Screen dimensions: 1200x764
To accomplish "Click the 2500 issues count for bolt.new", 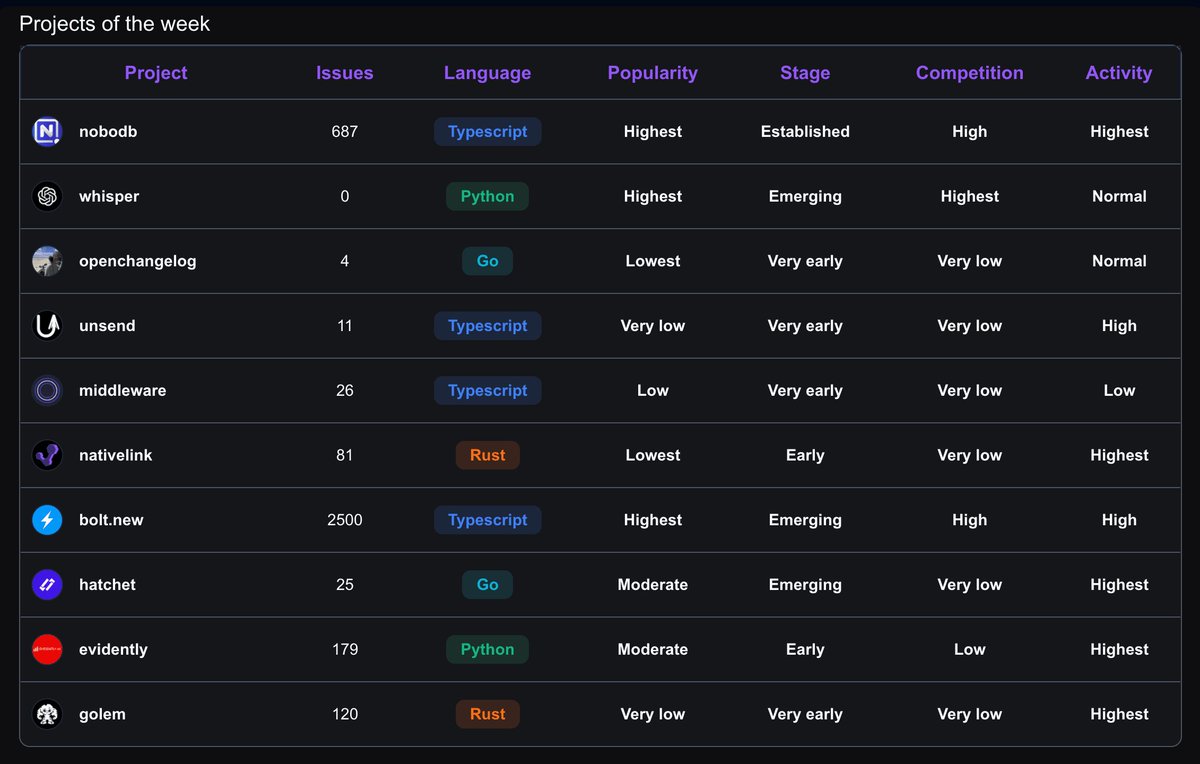I will [x=345, y=520].
